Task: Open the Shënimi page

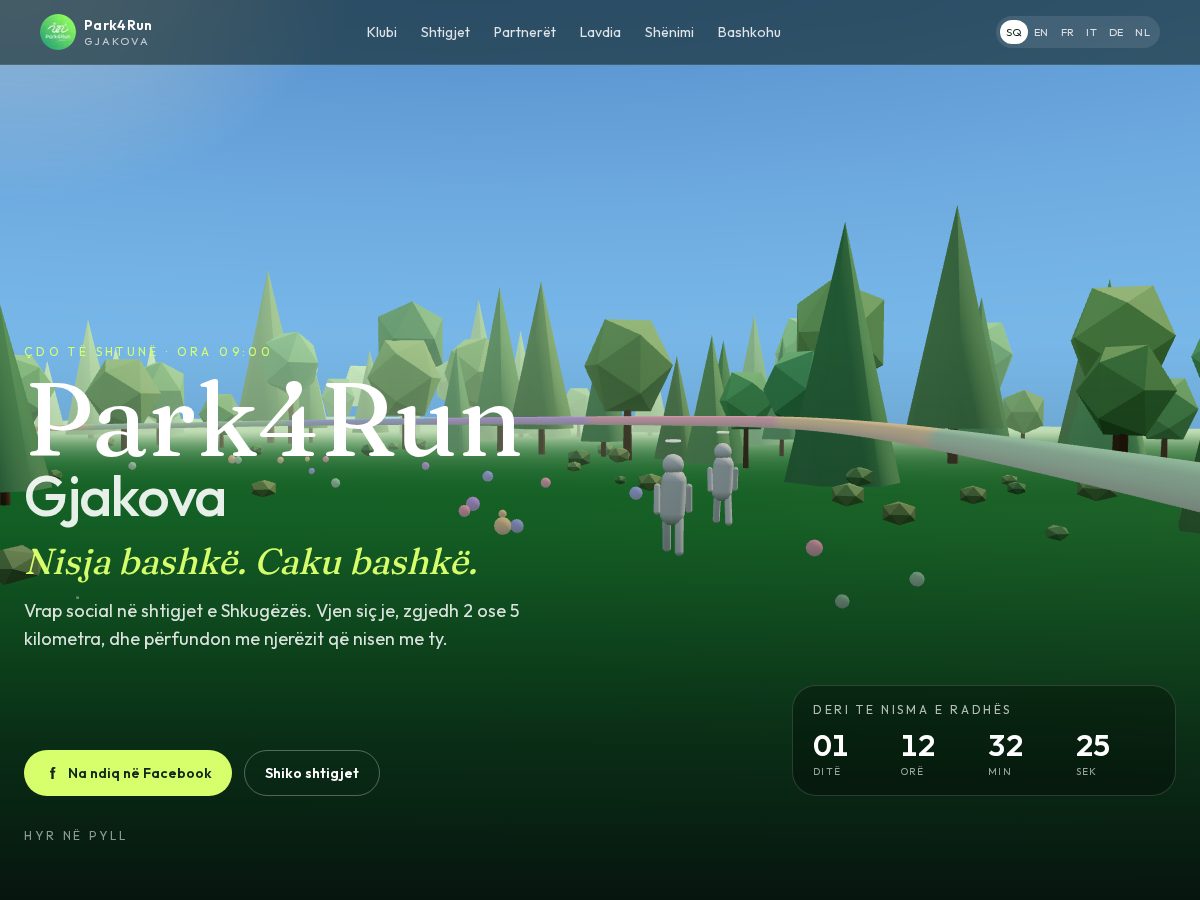Action: coord(669,32)
